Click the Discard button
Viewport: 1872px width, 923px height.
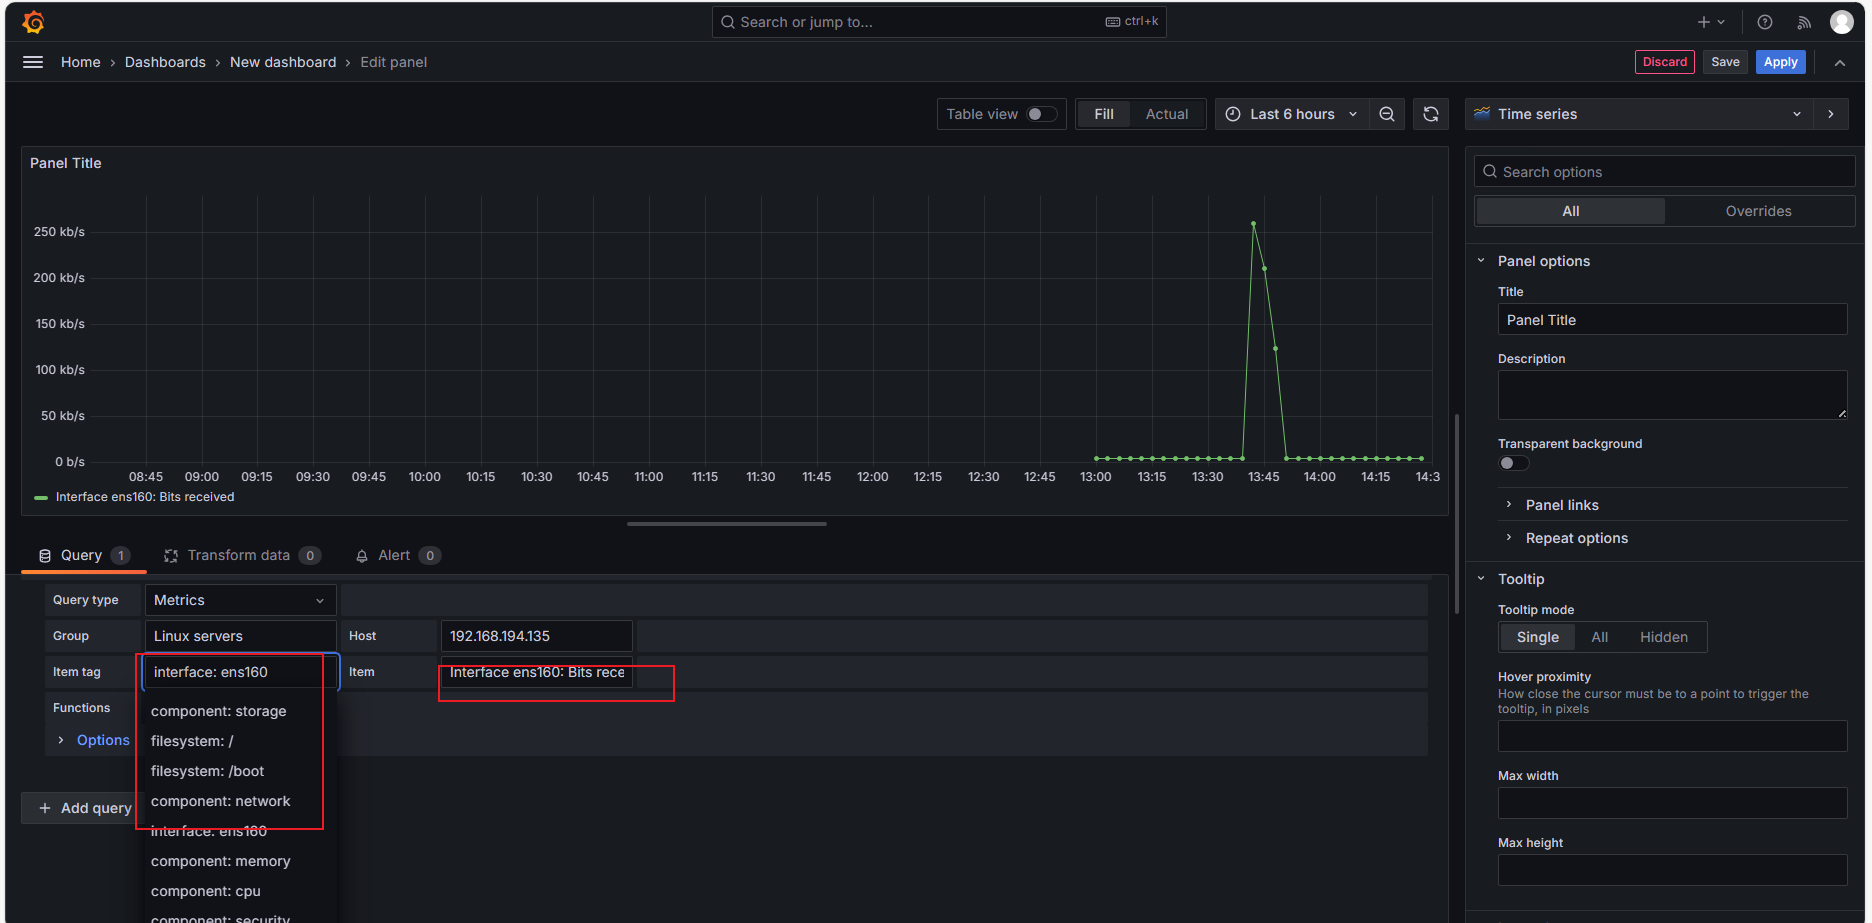[x=1665, y=62]
